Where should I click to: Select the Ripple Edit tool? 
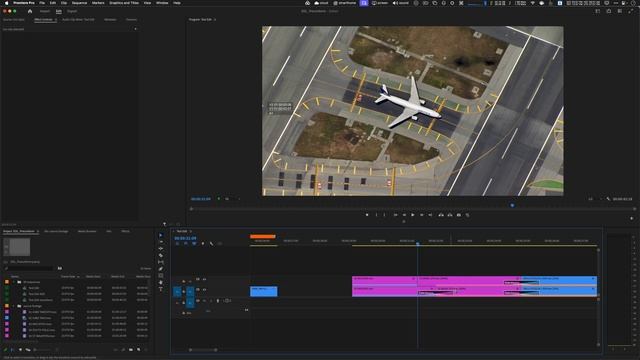(x=160, y=248)
